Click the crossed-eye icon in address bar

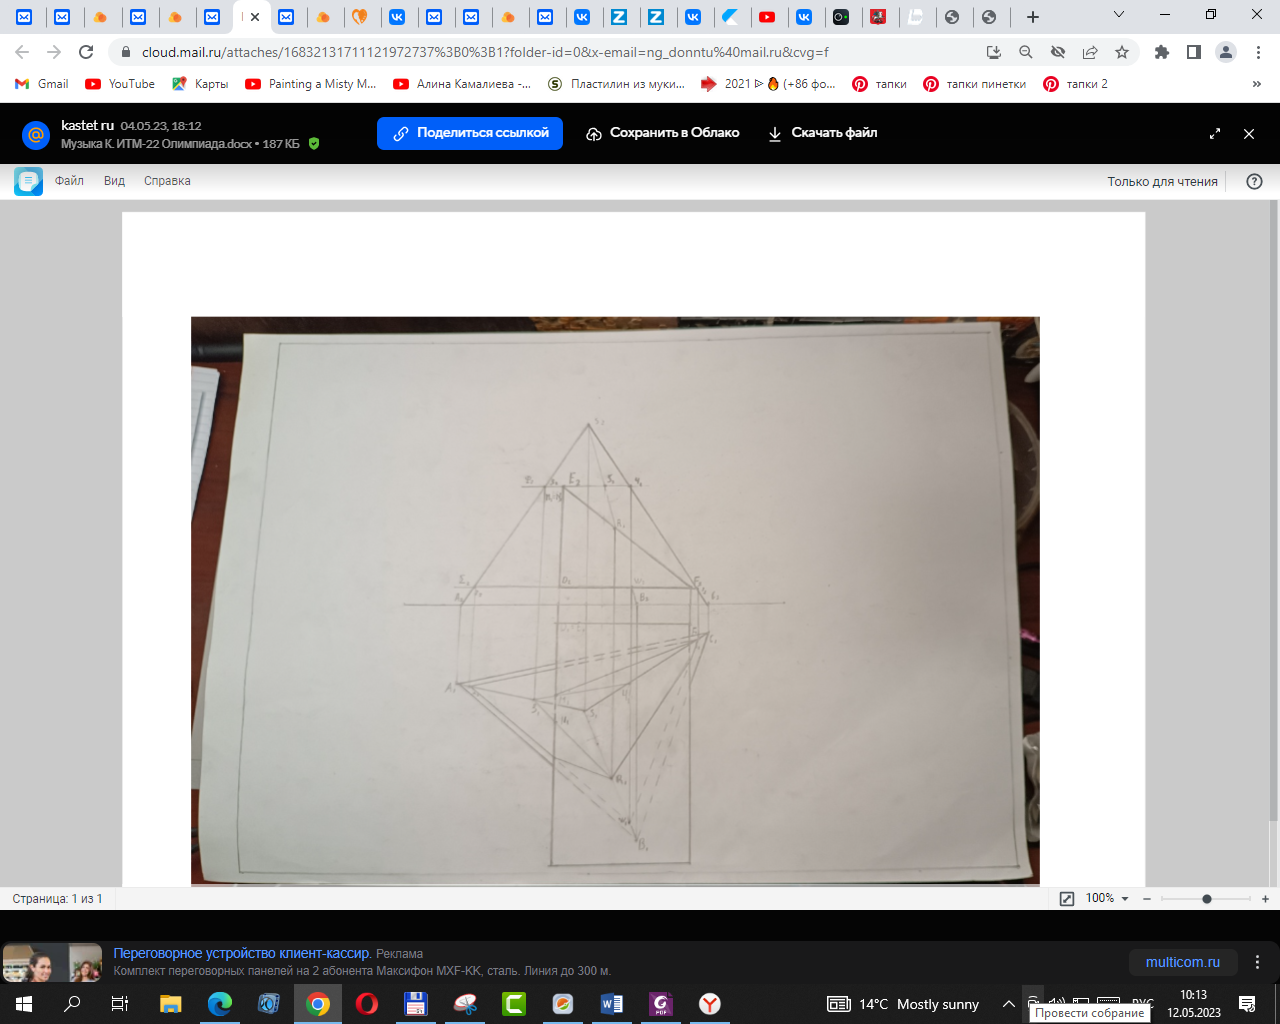point(1058,52)
